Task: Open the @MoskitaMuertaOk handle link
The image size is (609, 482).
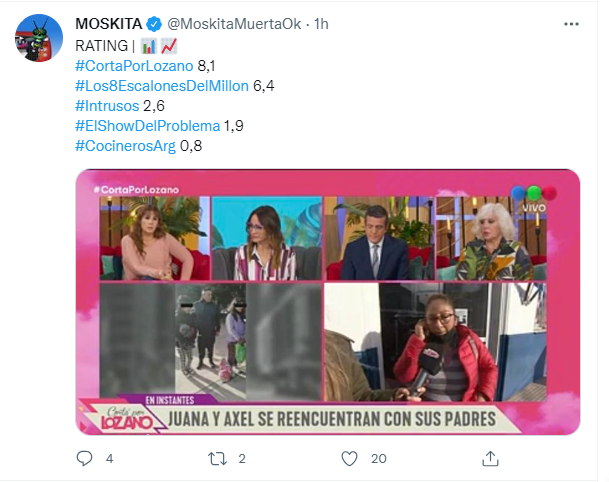Action: coord(234,24)
